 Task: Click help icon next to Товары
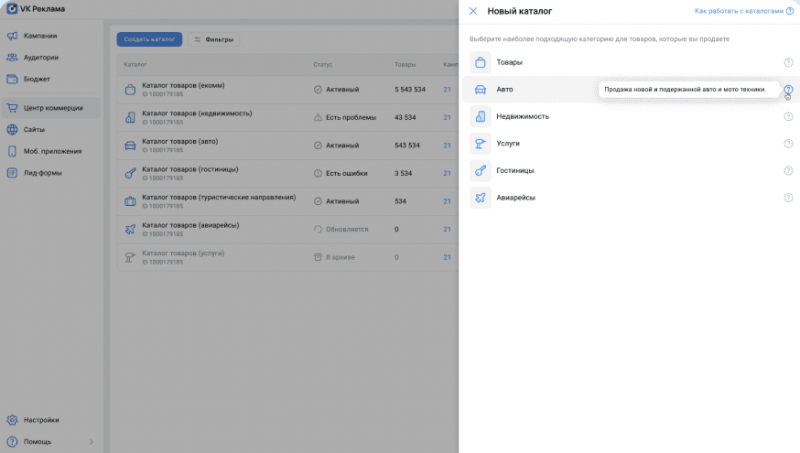788,63
